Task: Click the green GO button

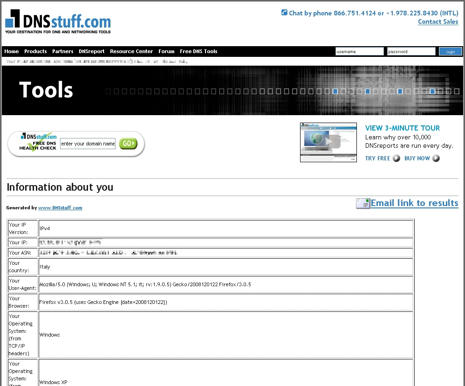Action: pos(128,143)
